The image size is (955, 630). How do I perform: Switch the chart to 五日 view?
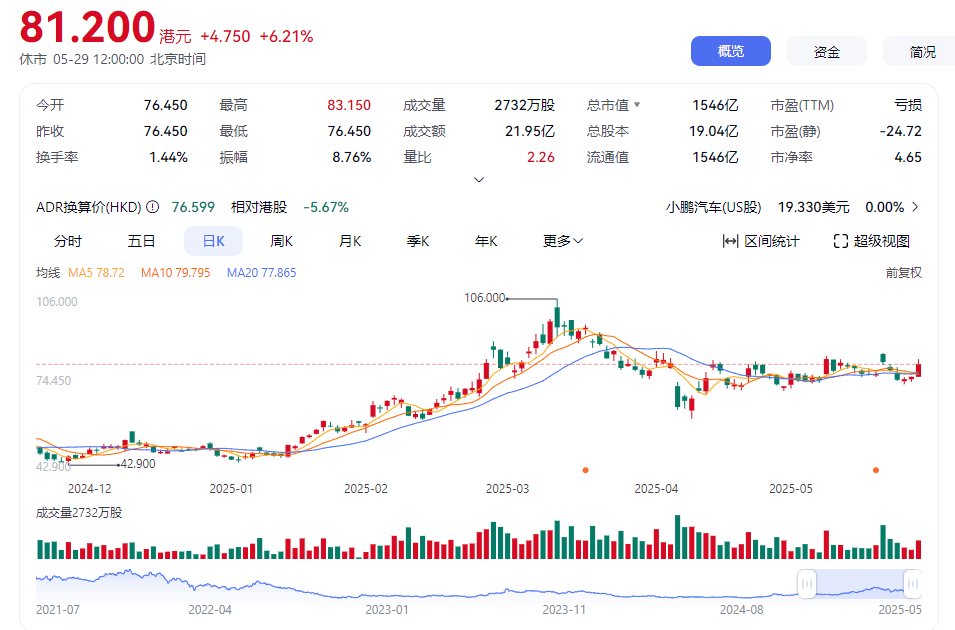click(x=141, y=241)
